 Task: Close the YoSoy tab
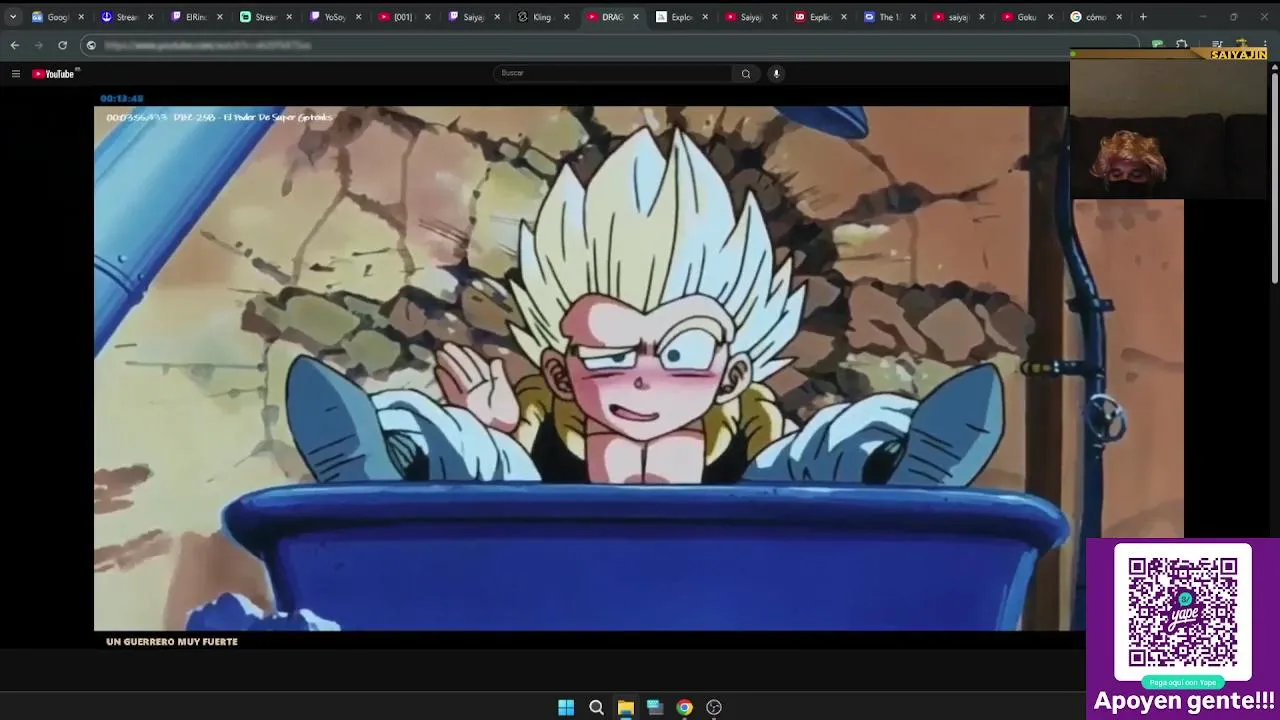click(x=359, y=17)
